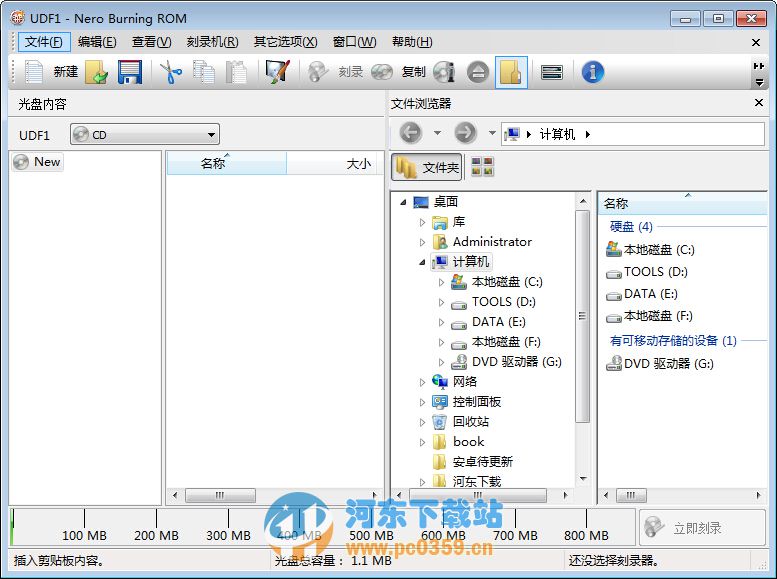Viewport: 777px width, 579px height.
Task: Select 本地磁盘 (F:) in the file list
Action: (650, 316)
